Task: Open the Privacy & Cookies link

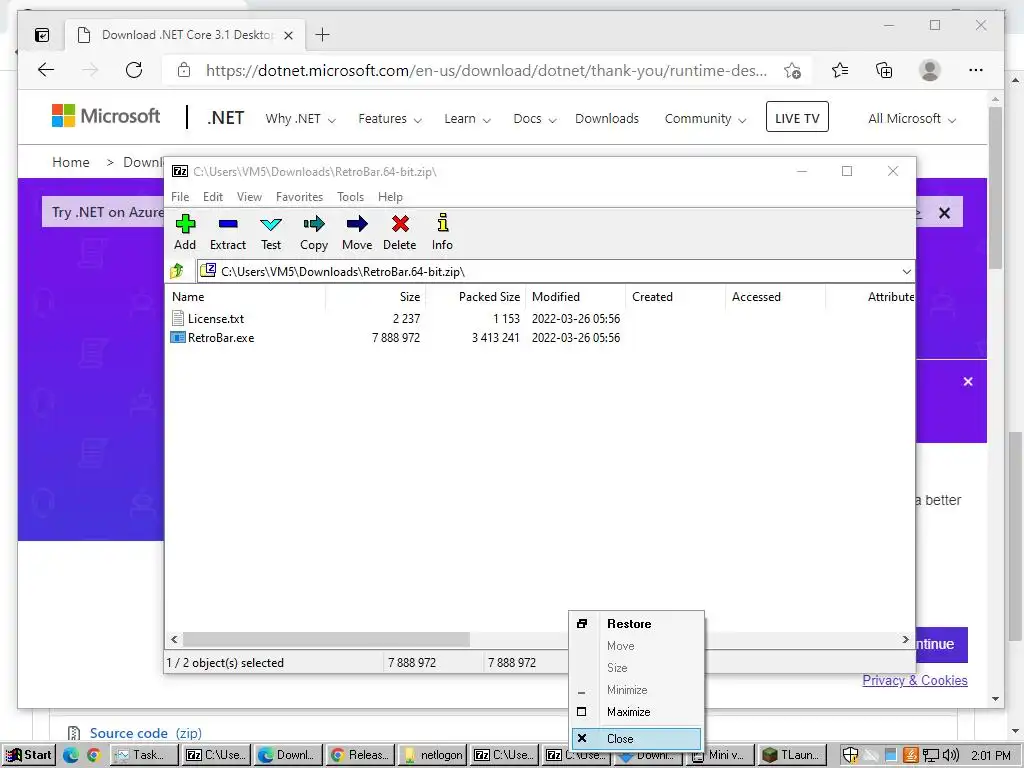Action: (x=914, y=680)
